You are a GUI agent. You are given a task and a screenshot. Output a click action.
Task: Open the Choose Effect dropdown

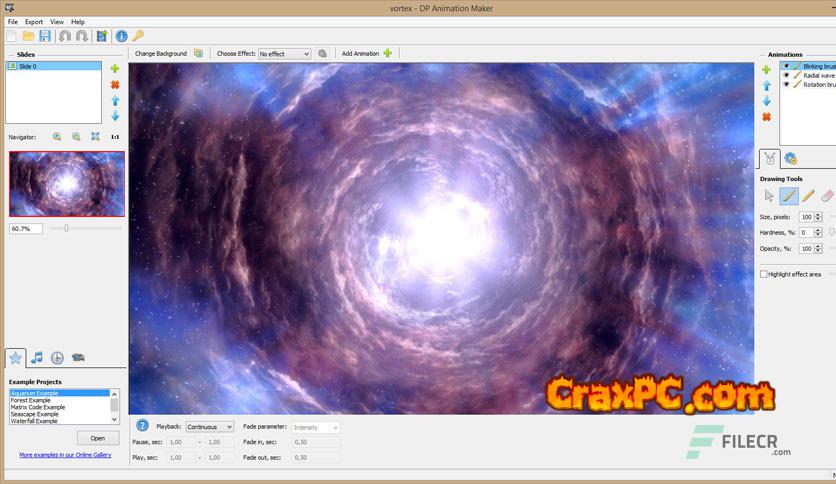(x=285, y=54)
